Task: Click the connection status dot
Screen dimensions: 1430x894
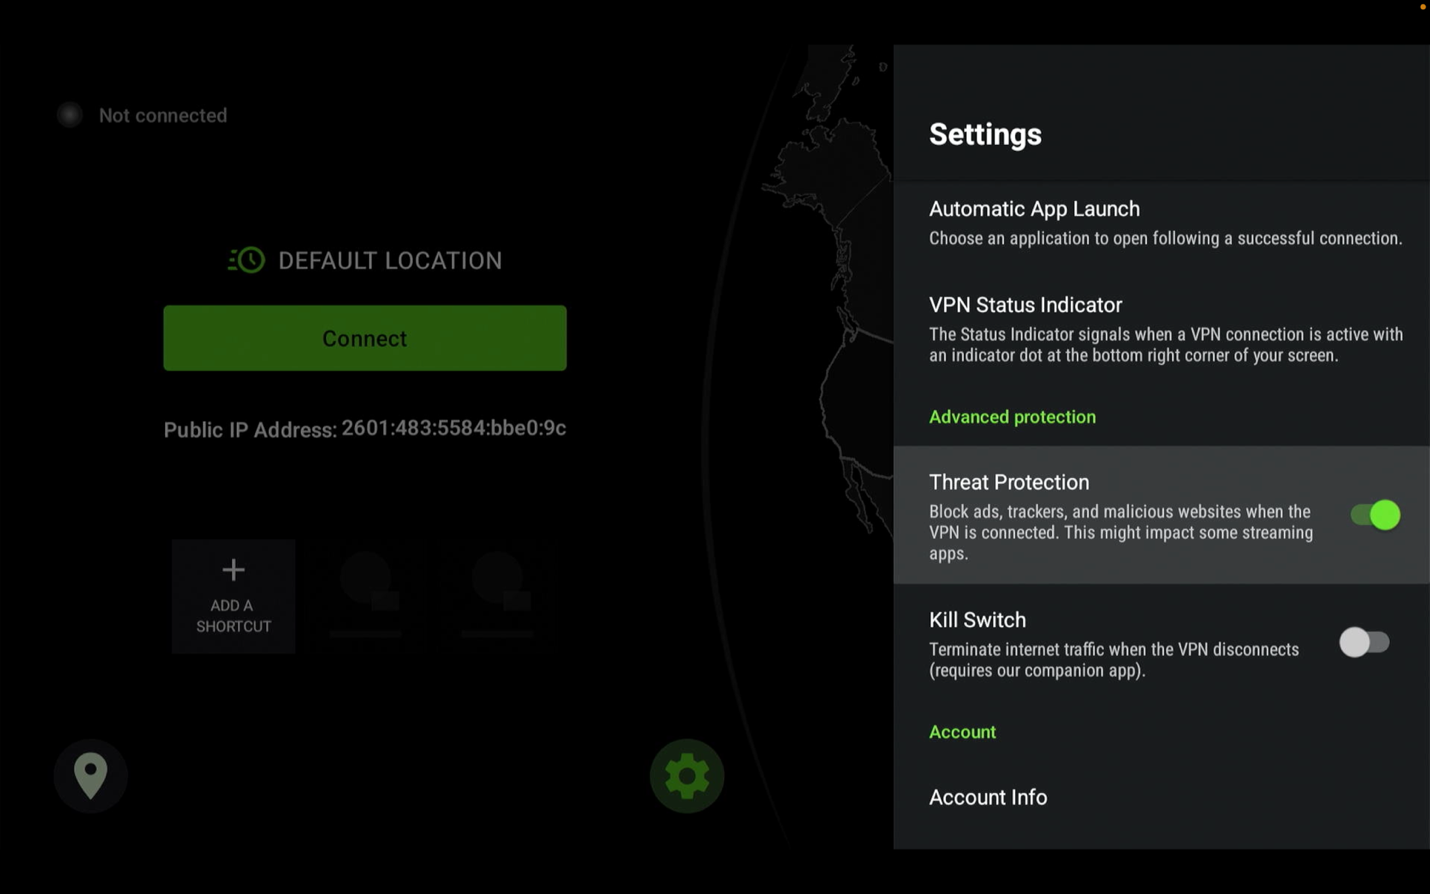Action: (69, 115)
